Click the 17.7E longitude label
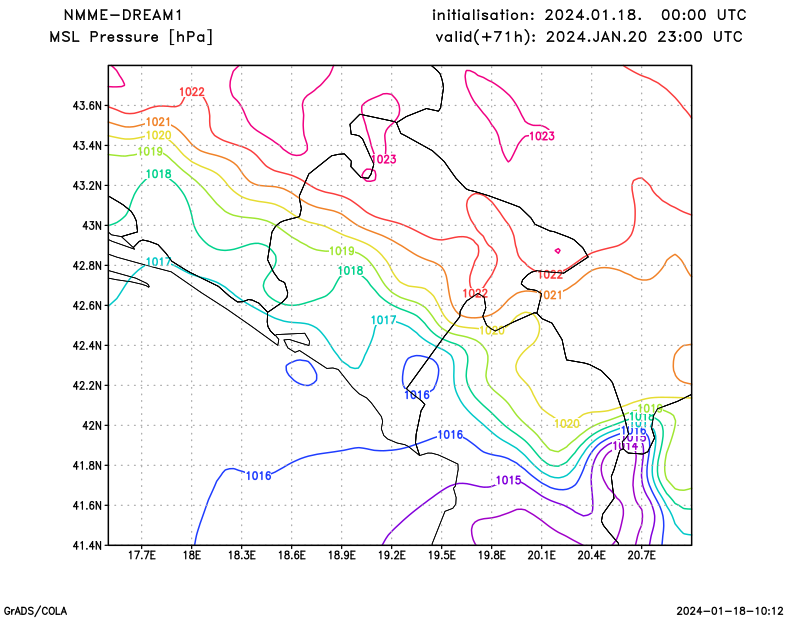Screen dimensions: 800x618 [x=141, y=555]
